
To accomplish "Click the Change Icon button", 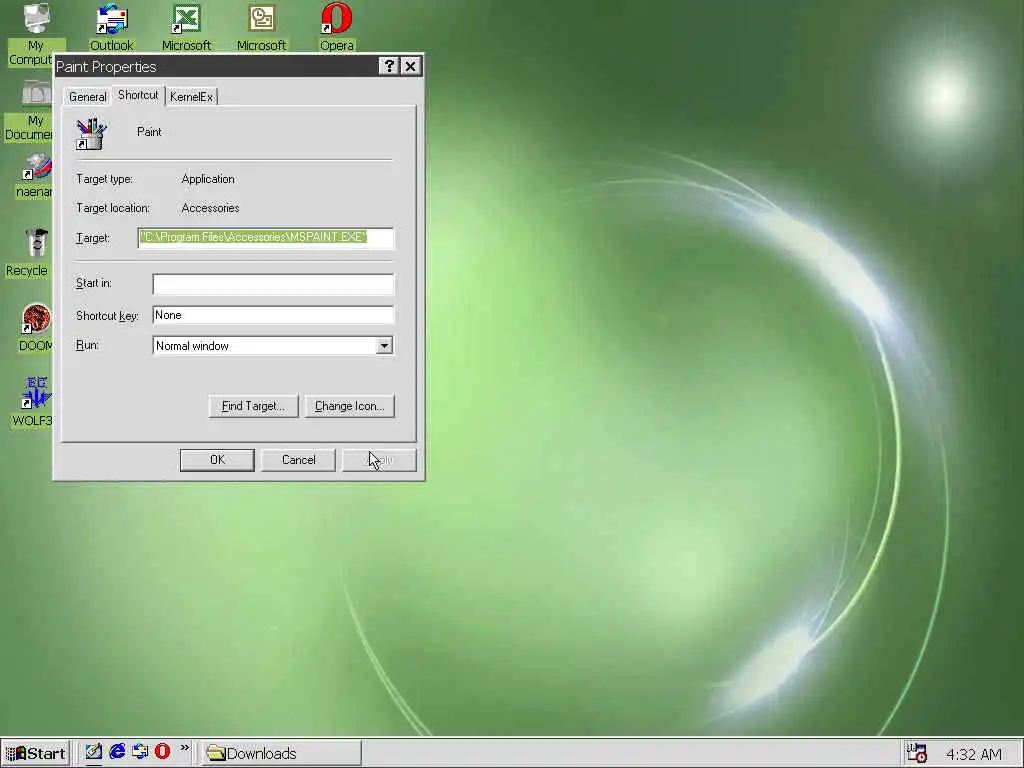I will (349, 406).
